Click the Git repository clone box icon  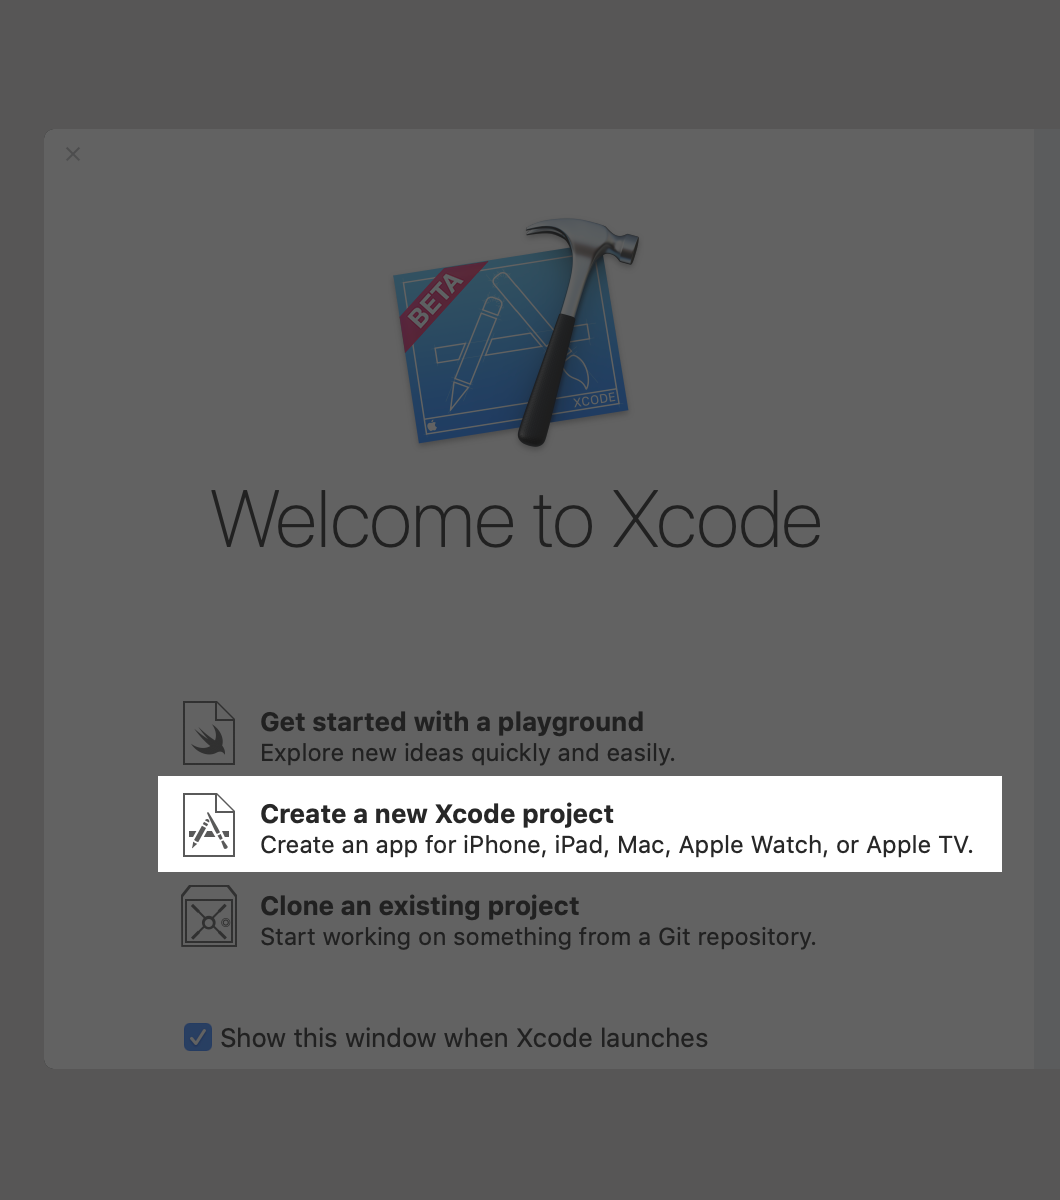pyautogui.click(x=209, y=916)
